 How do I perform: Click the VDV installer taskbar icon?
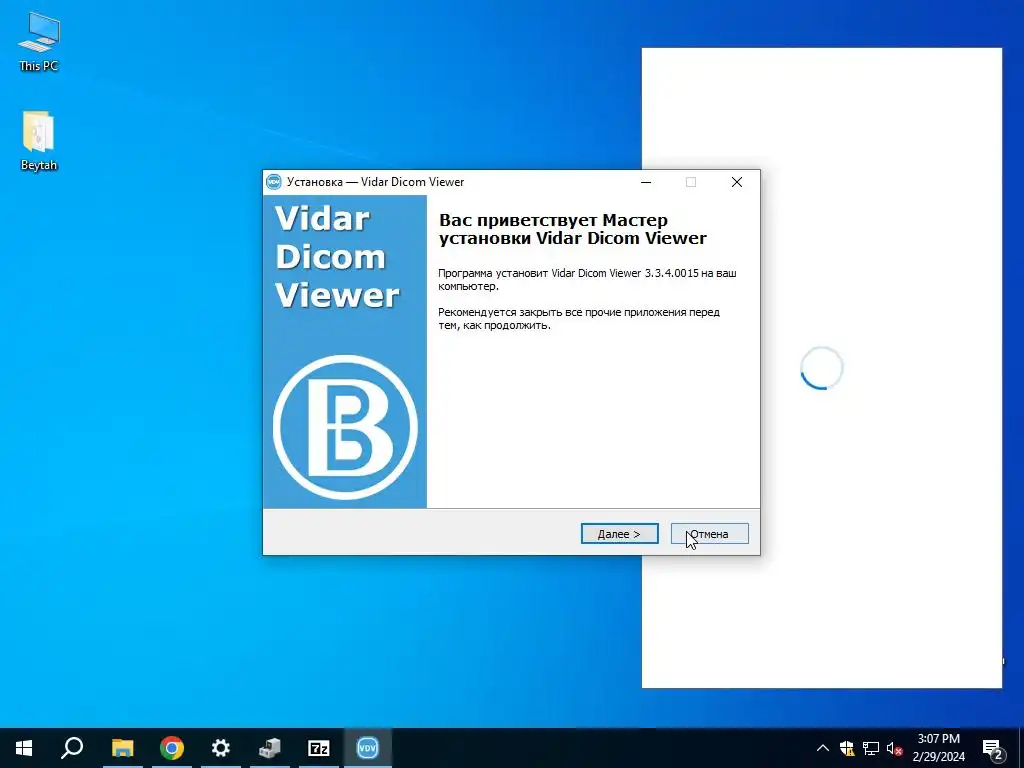click(368, 748)
